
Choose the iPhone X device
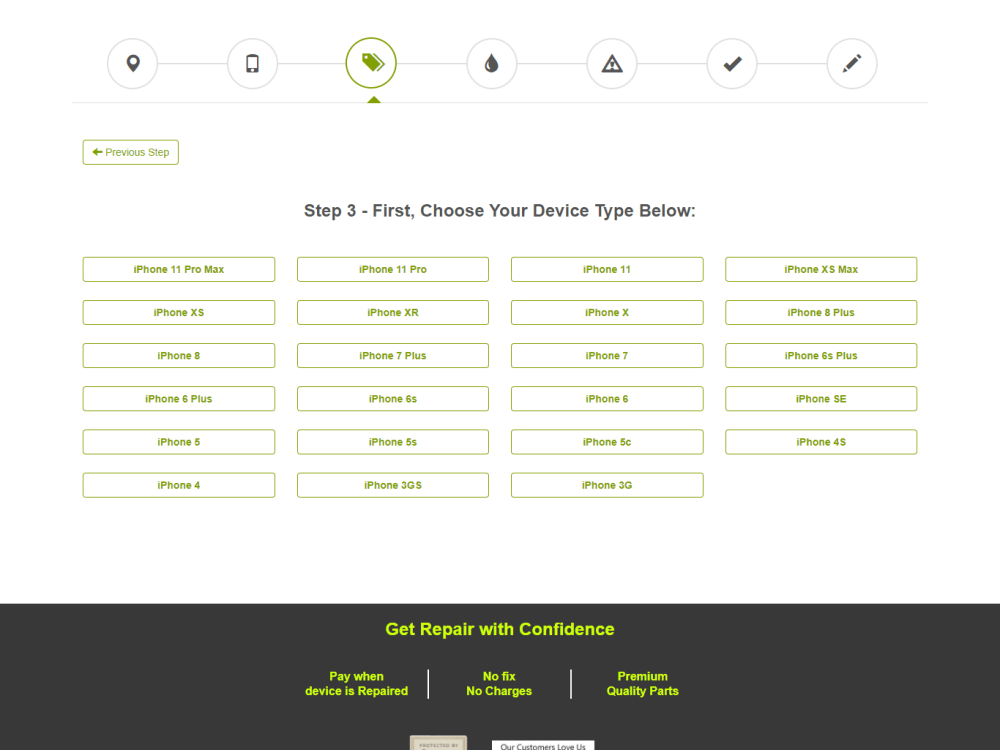tap(607, 312)
